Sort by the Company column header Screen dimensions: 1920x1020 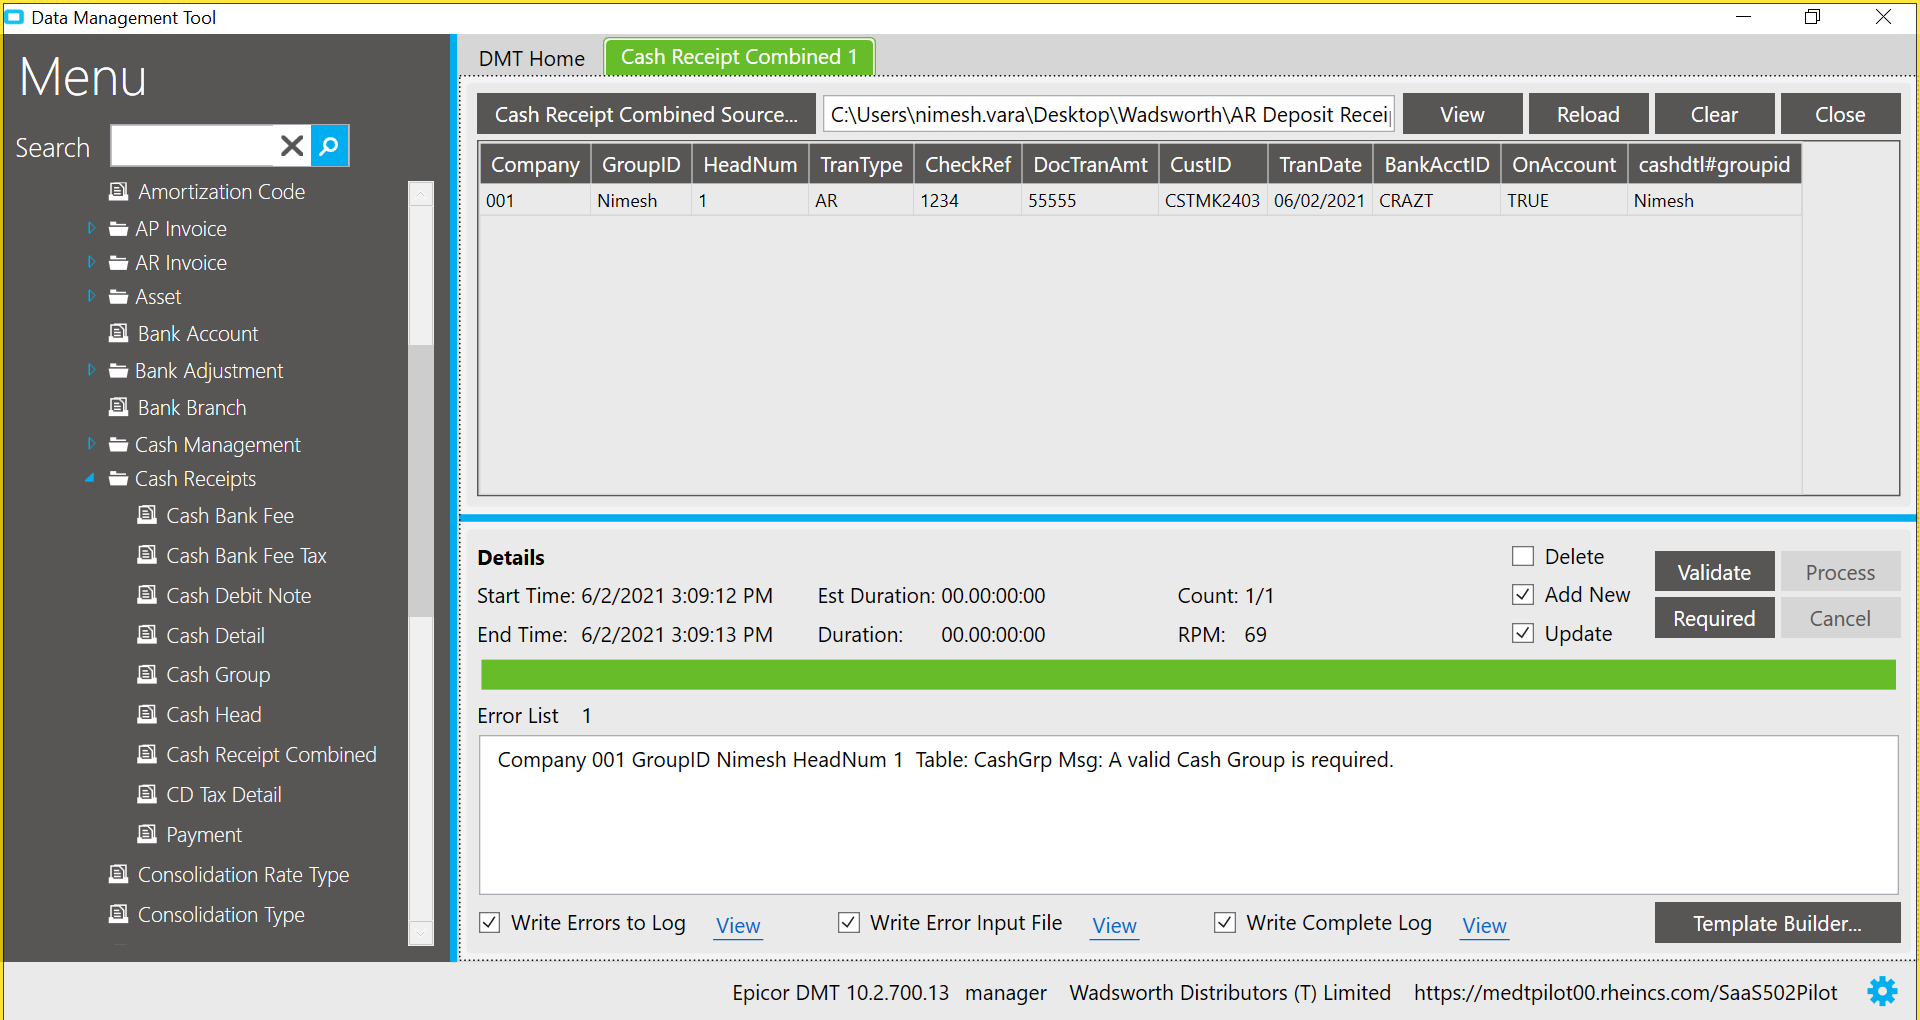[x=535, y=164]
